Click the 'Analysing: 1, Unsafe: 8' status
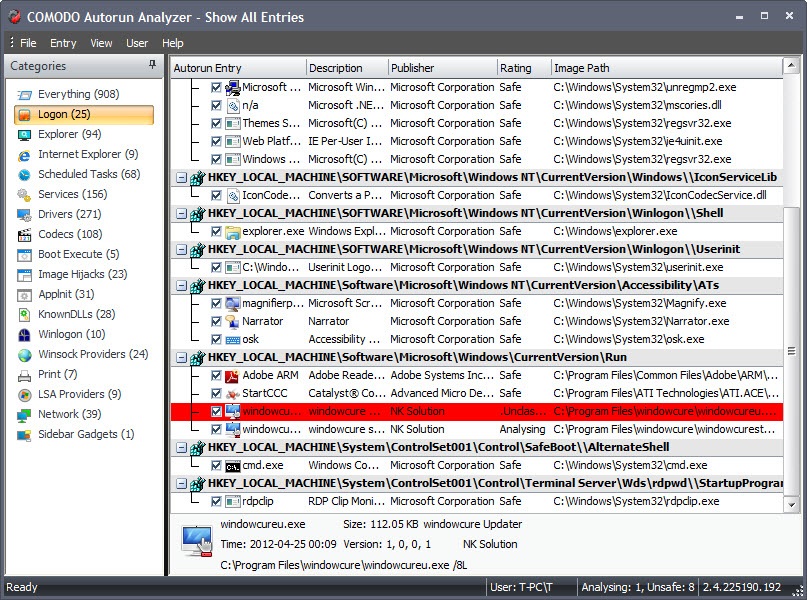 click(638, 587)
